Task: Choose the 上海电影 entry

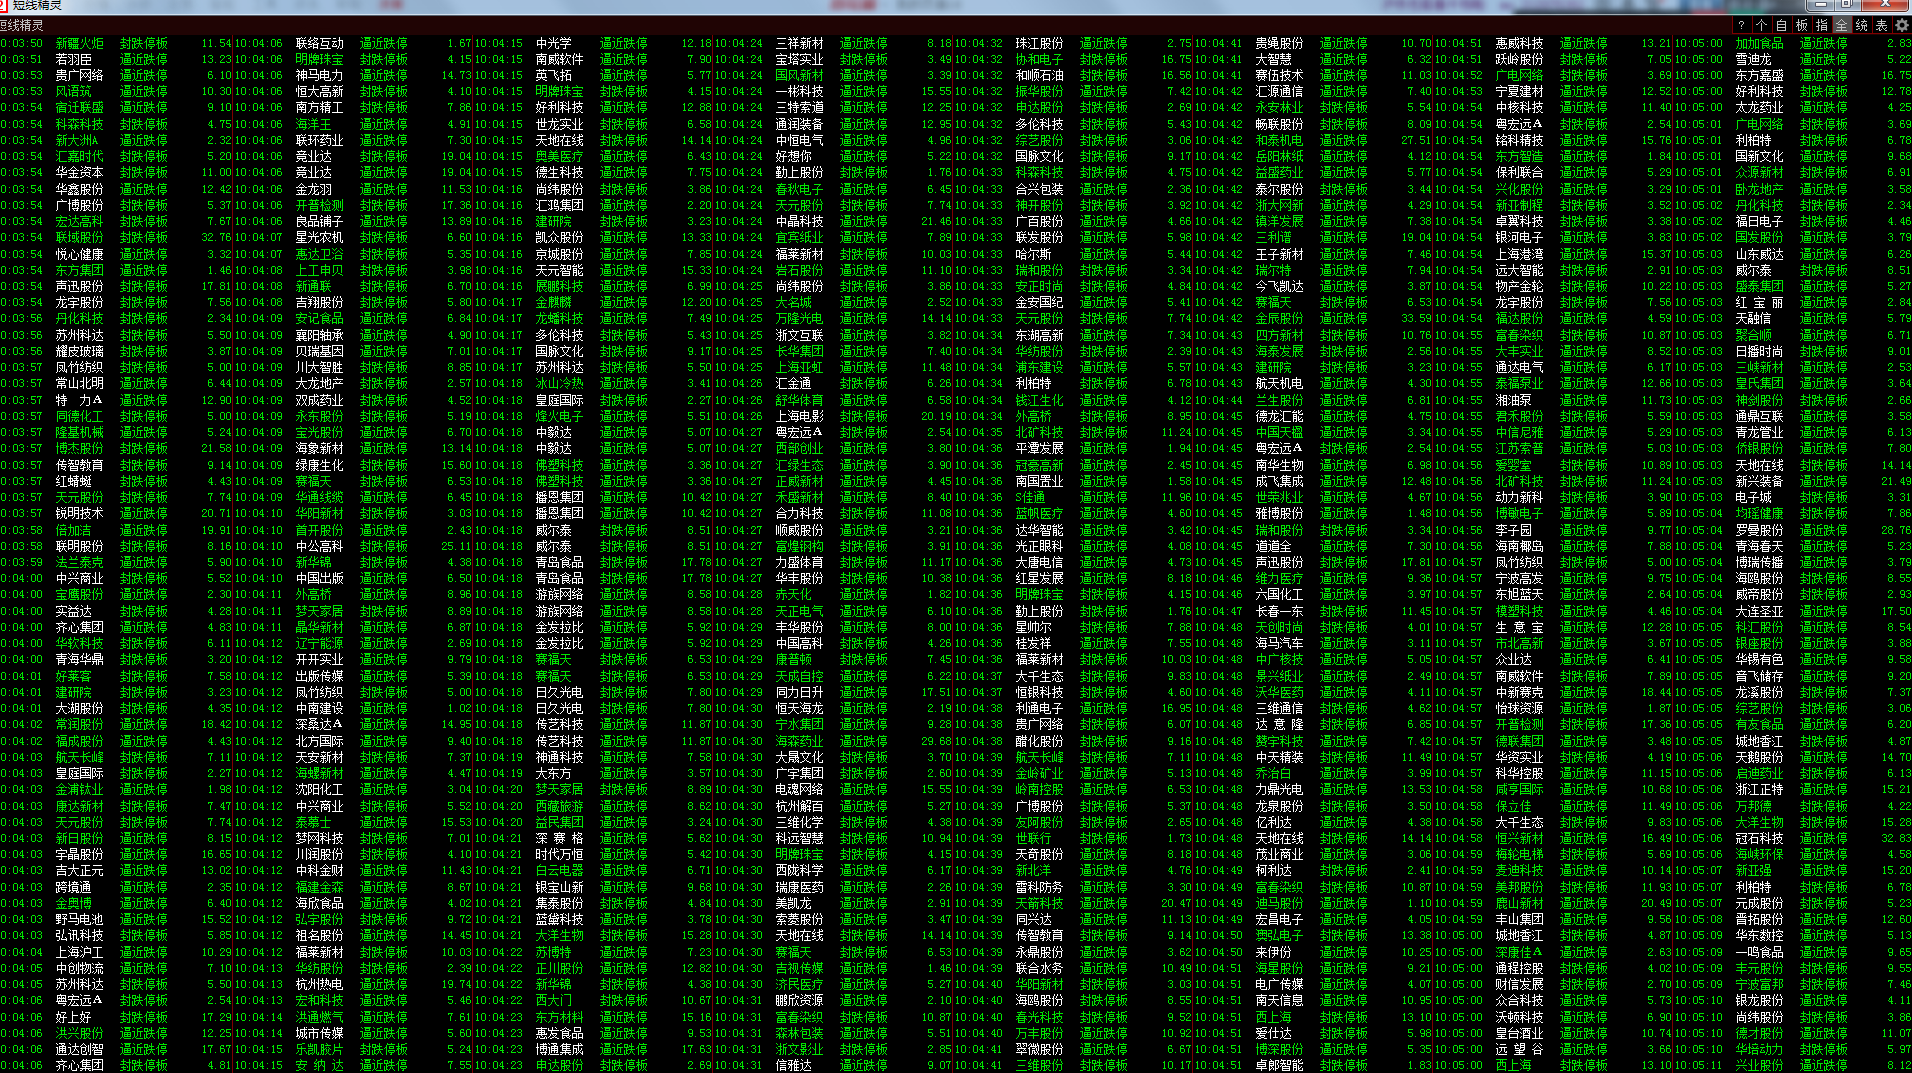Action: [799, 416]
